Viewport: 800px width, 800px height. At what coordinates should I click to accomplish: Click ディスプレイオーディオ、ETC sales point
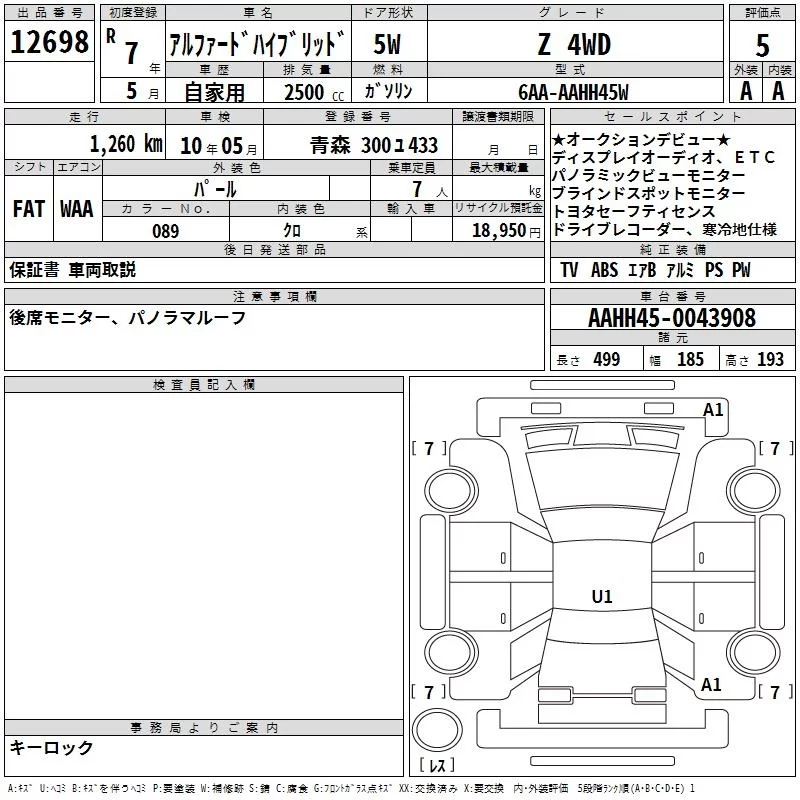click(663, 158)
